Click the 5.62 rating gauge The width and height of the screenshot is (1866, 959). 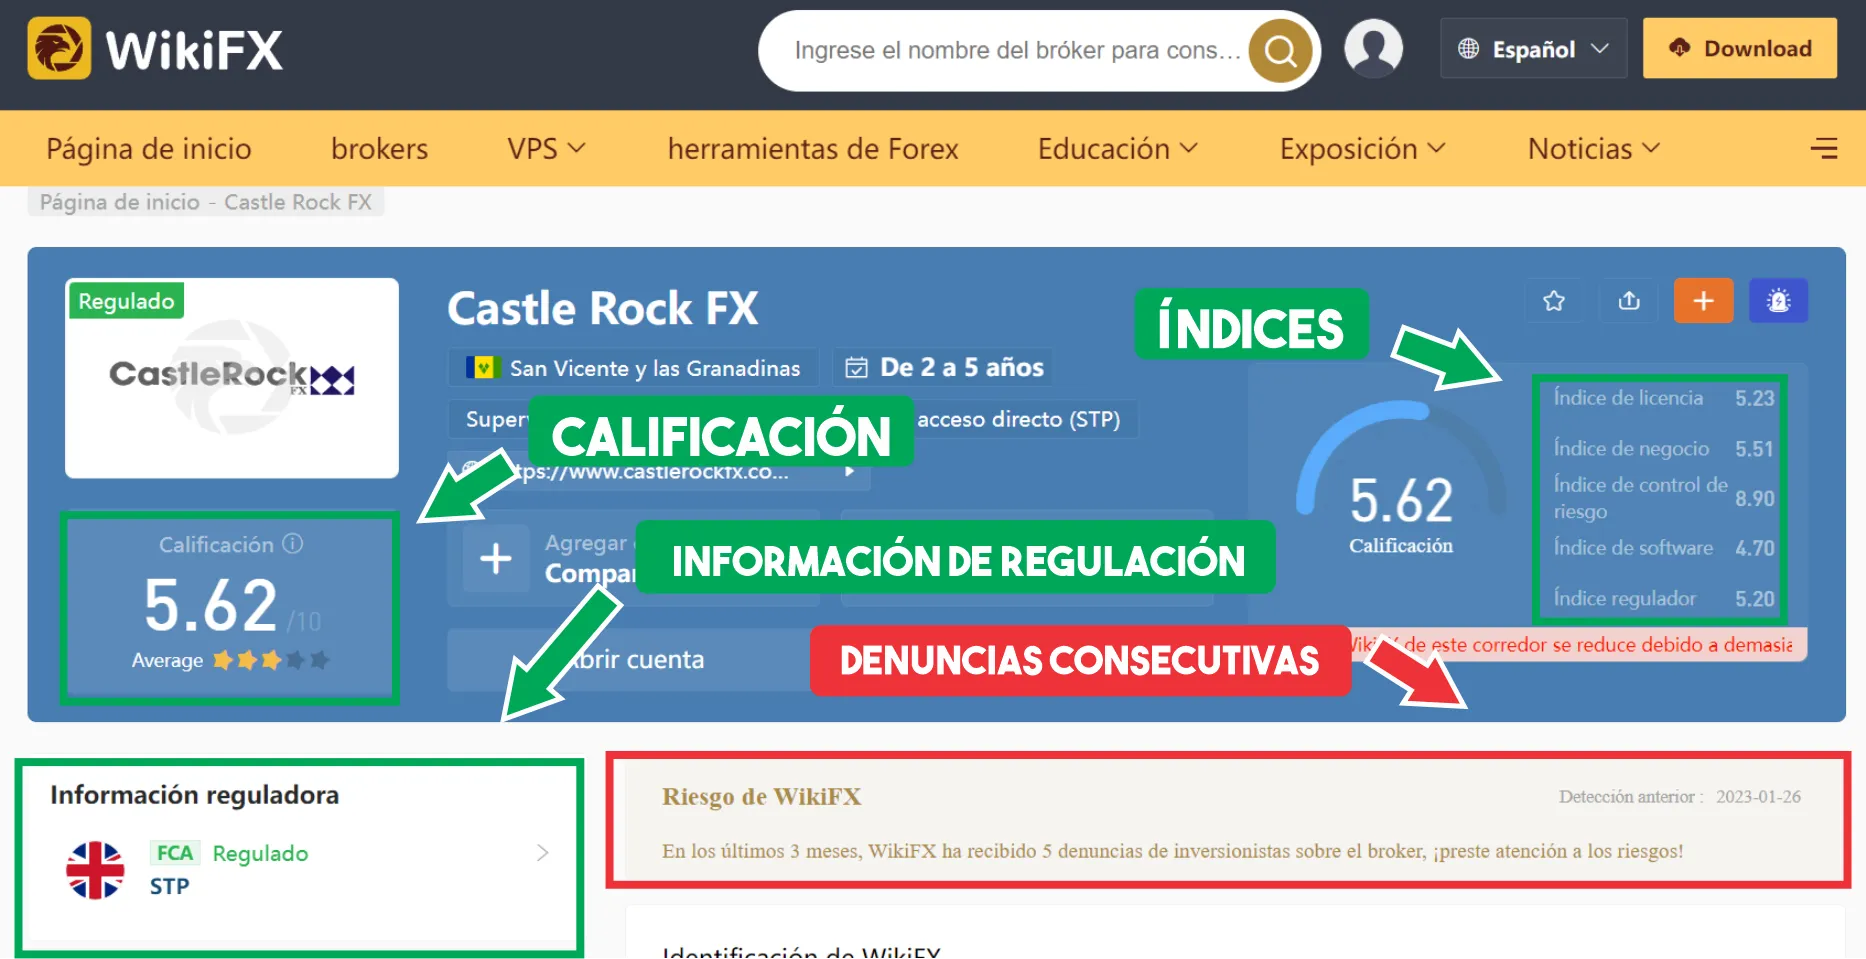pyautogui.click(x=1400, y=478)
